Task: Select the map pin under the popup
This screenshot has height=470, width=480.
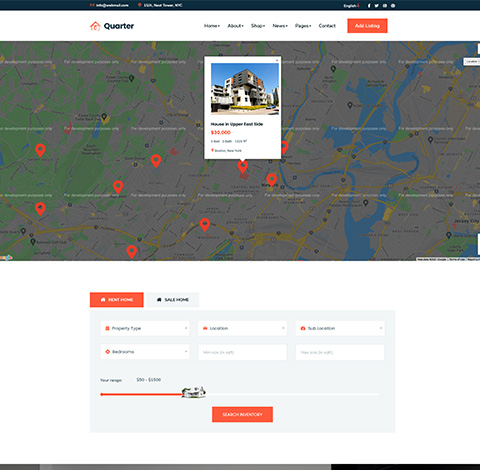Action: 243,166
